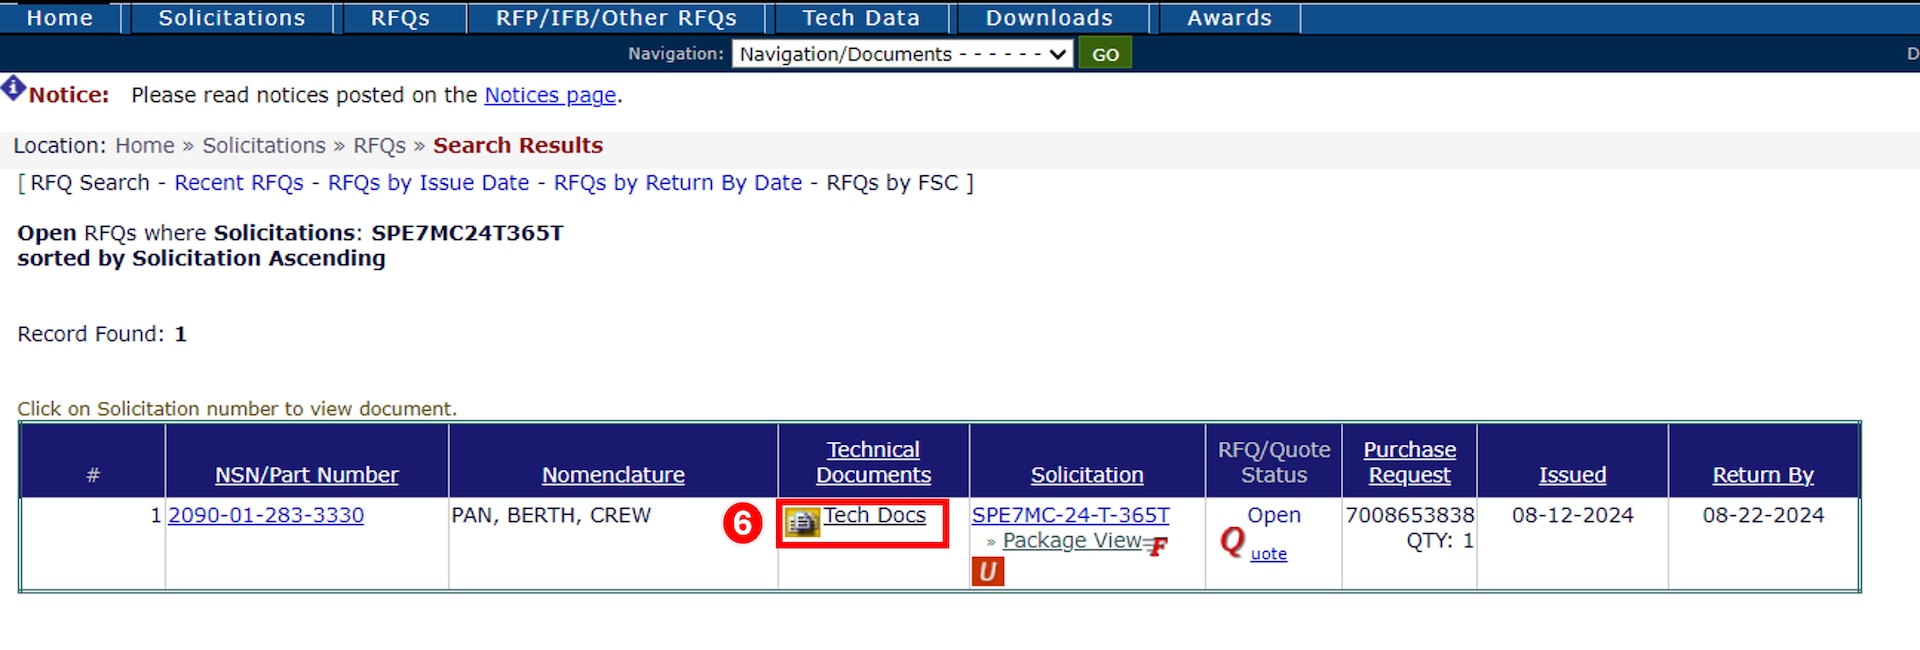Open RFQs by Return By Date link
This screenshot has height=650, width=1920.
point(678,183)
